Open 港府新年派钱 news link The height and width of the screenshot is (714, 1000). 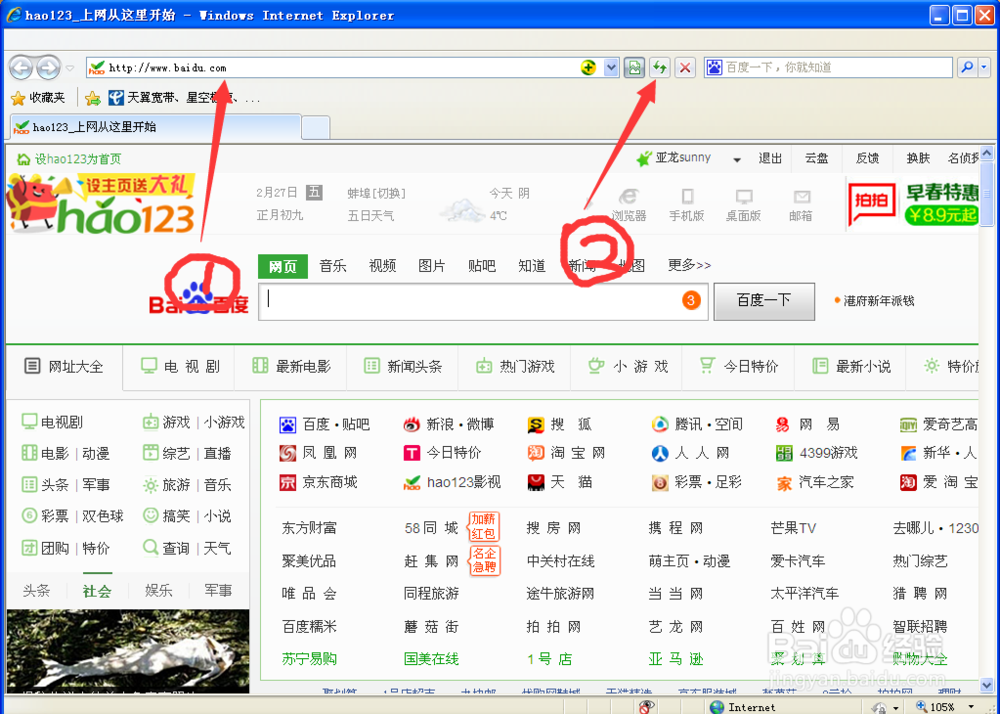point(879,301)
